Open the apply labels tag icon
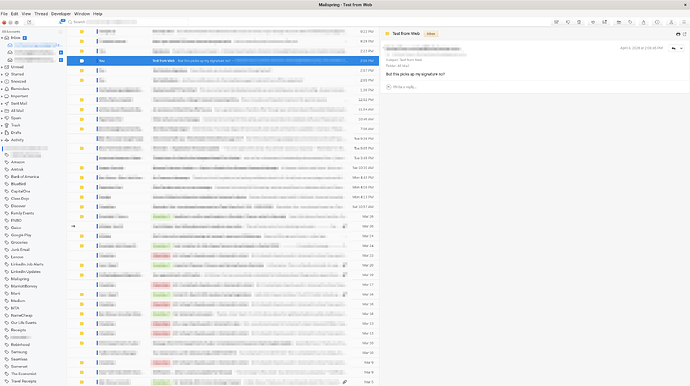Screen dimensions: 690x386 (630, 22)
